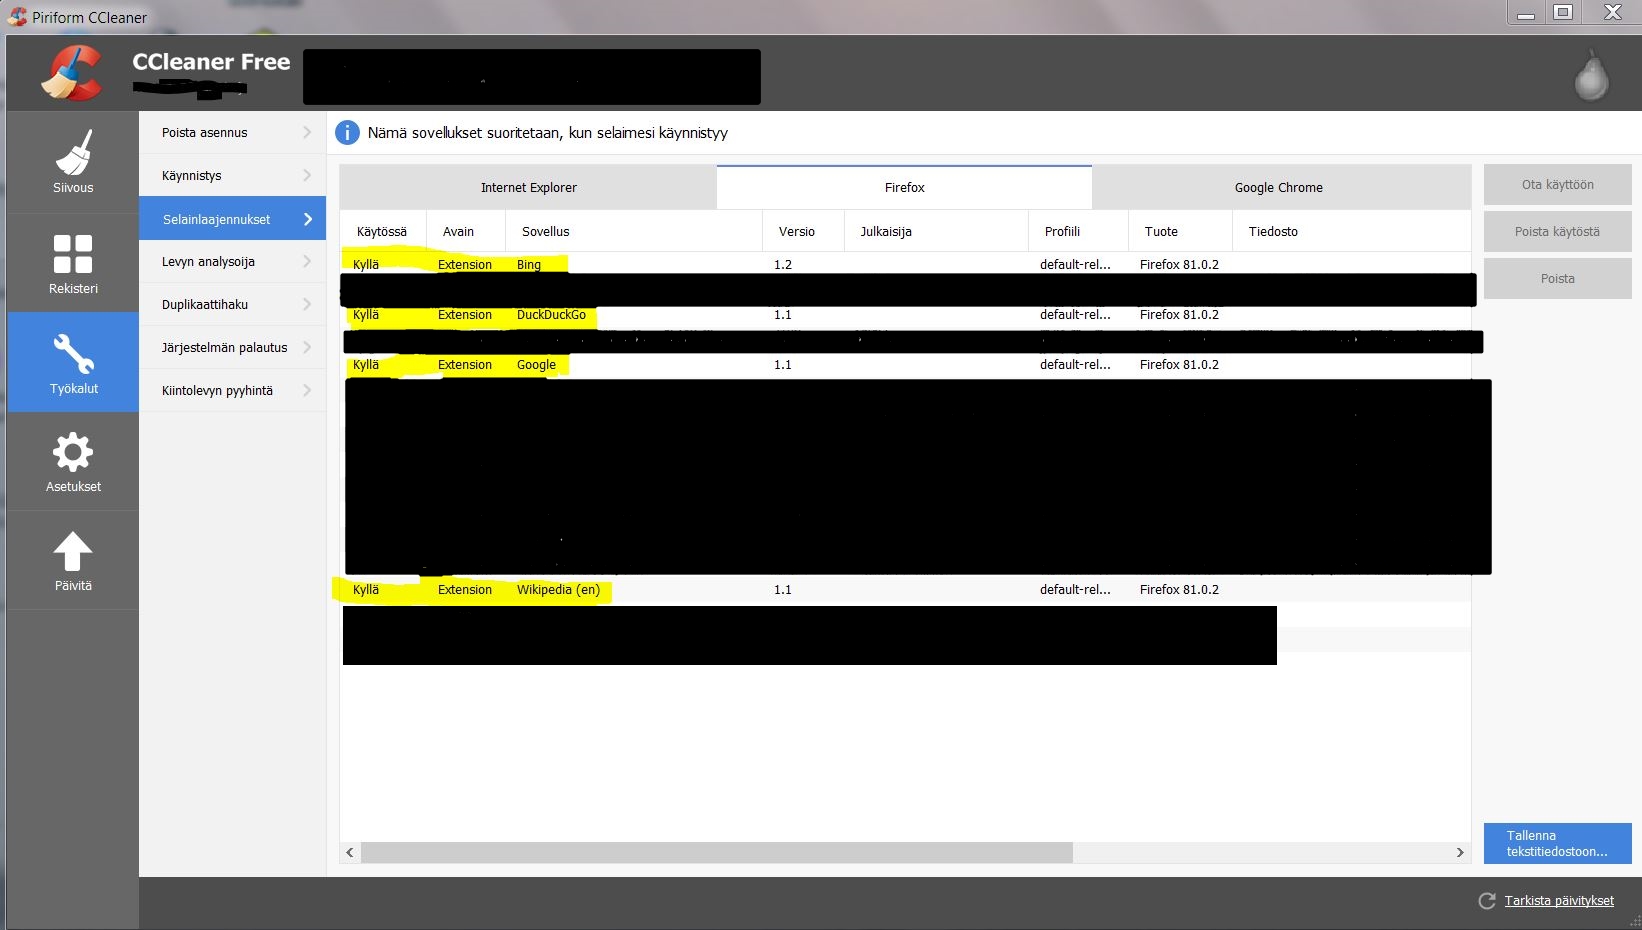Expand chevron next to Kiintolevyn pyyhintä
Viewport: 1642px width, 930px height.
coord(307,390)
